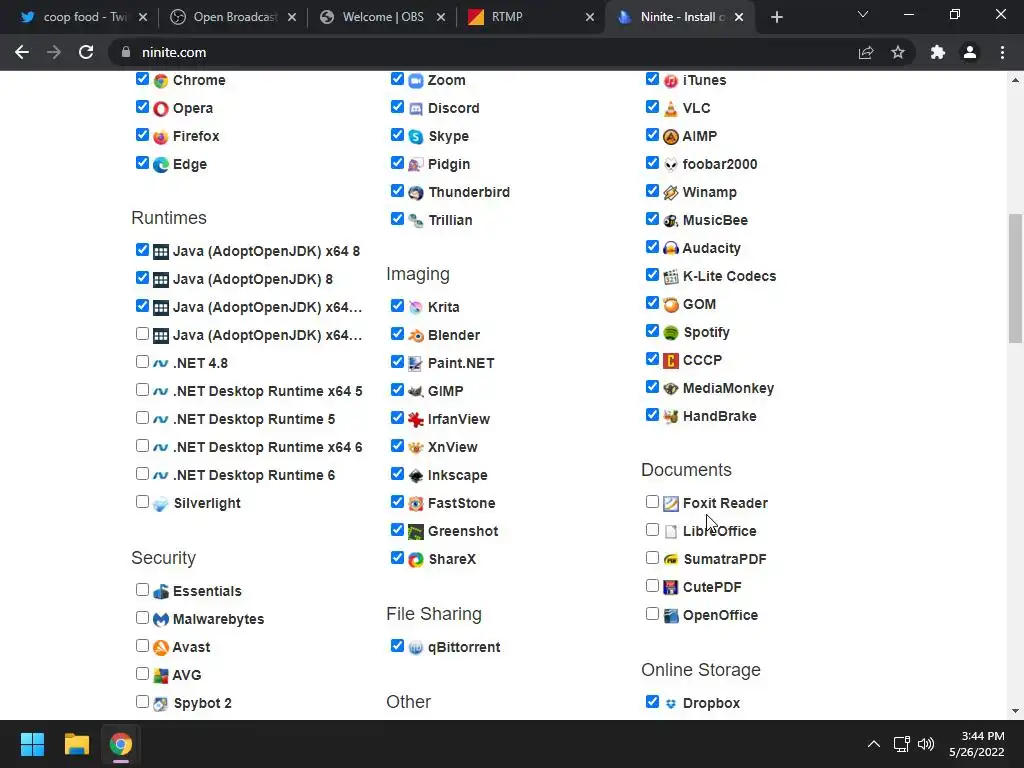The height and width of the screenshot is (768, 1024).
Task: Open Chrome extensions puzzle icon
Action: pos(938,52)
